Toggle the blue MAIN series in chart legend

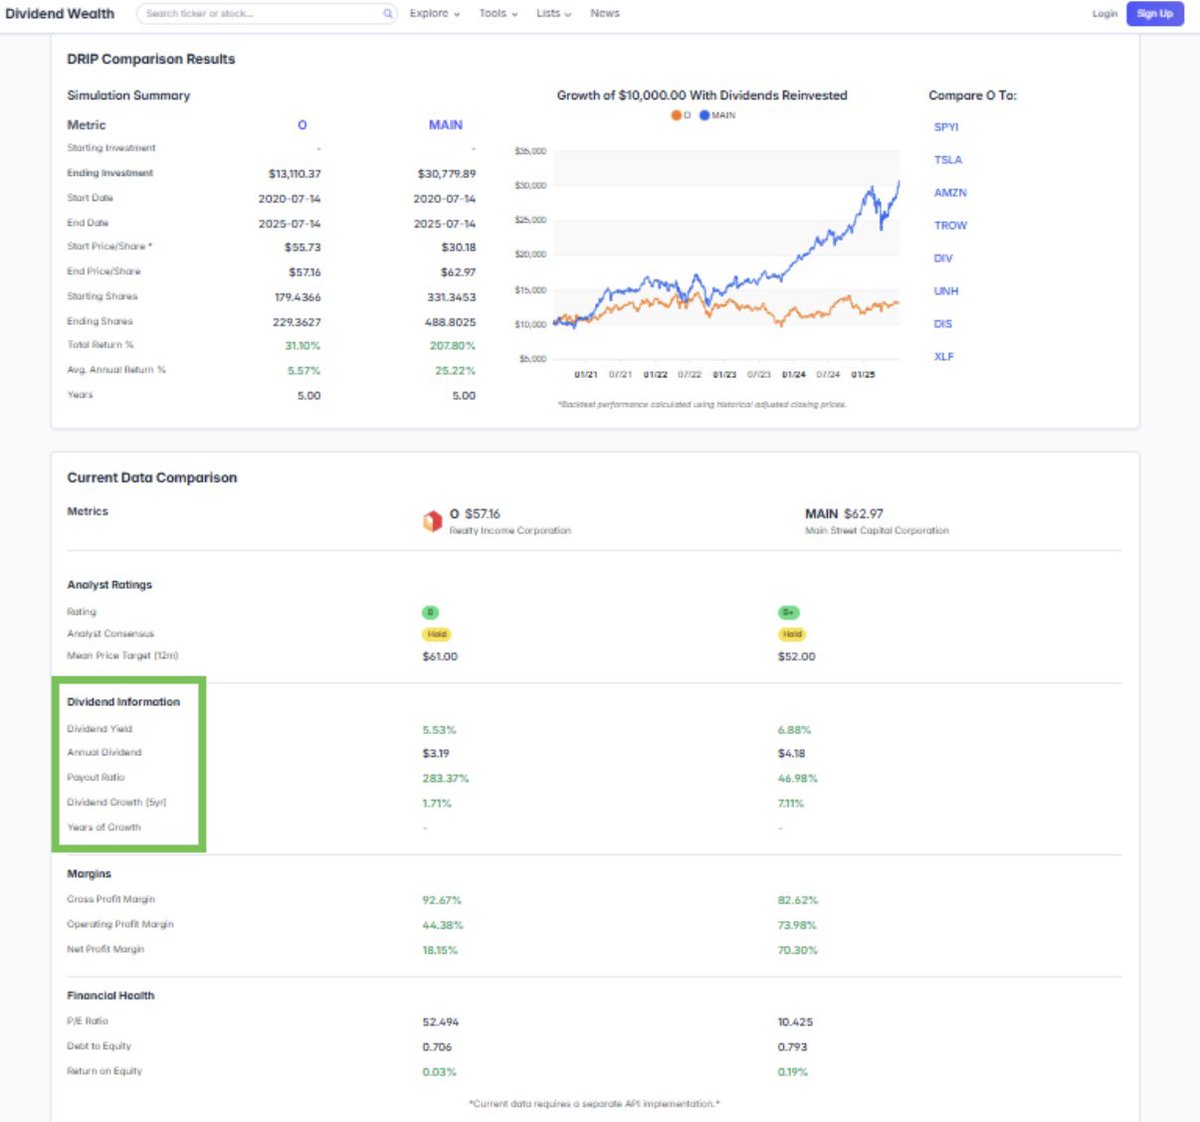tap(718, 116)
